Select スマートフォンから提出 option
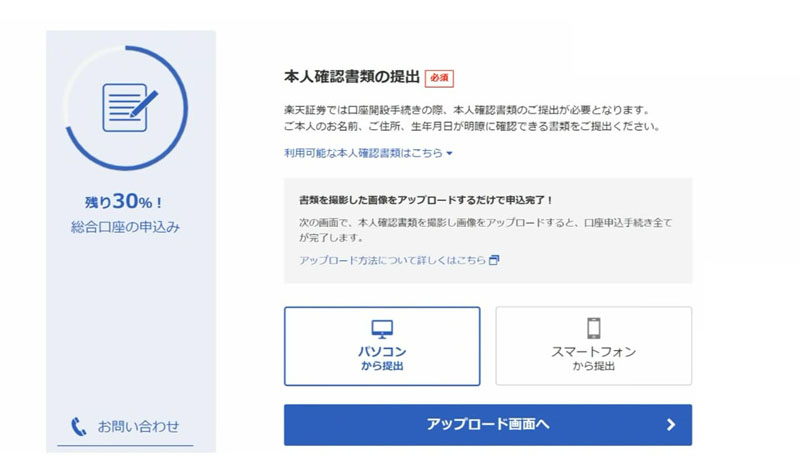 pyautogui.click(x=593, y=346)
